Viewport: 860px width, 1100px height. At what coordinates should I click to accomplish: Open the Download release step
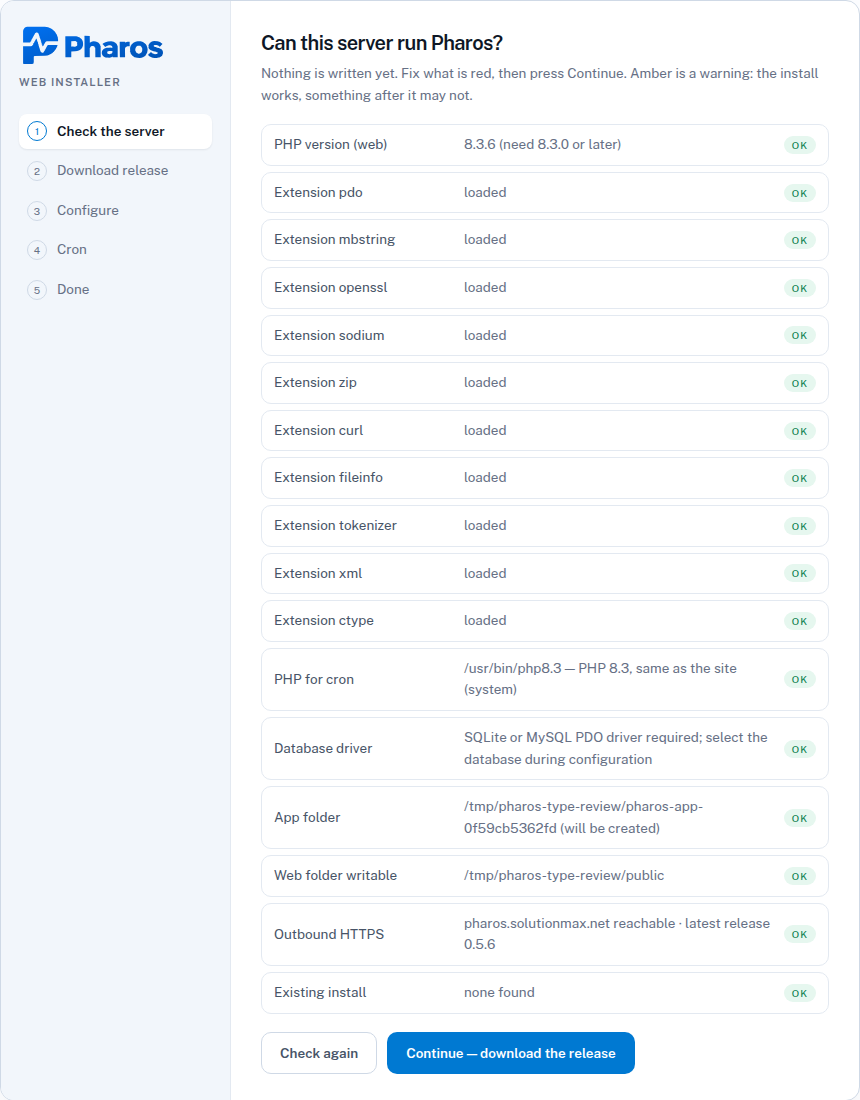(x=115, y=170)
